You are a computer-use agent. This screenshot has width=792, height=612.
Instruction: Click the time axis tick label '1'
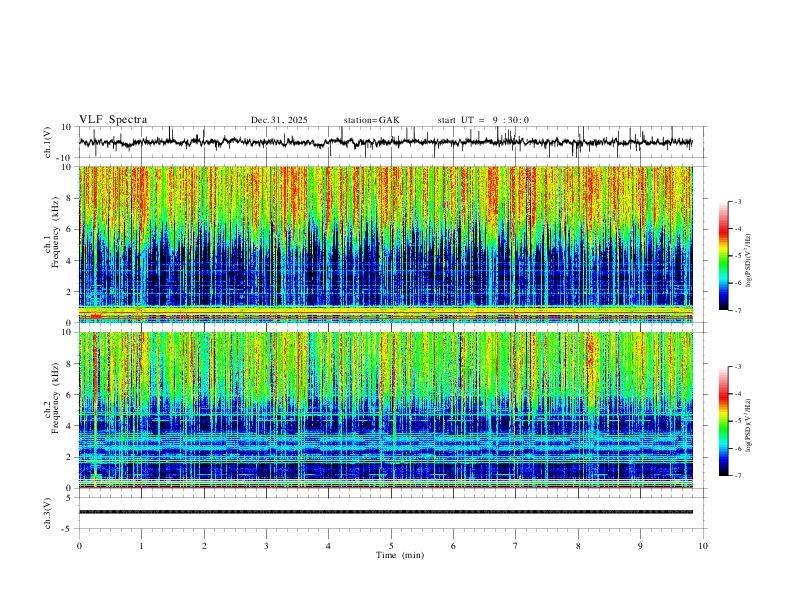[x=141, y=546]
